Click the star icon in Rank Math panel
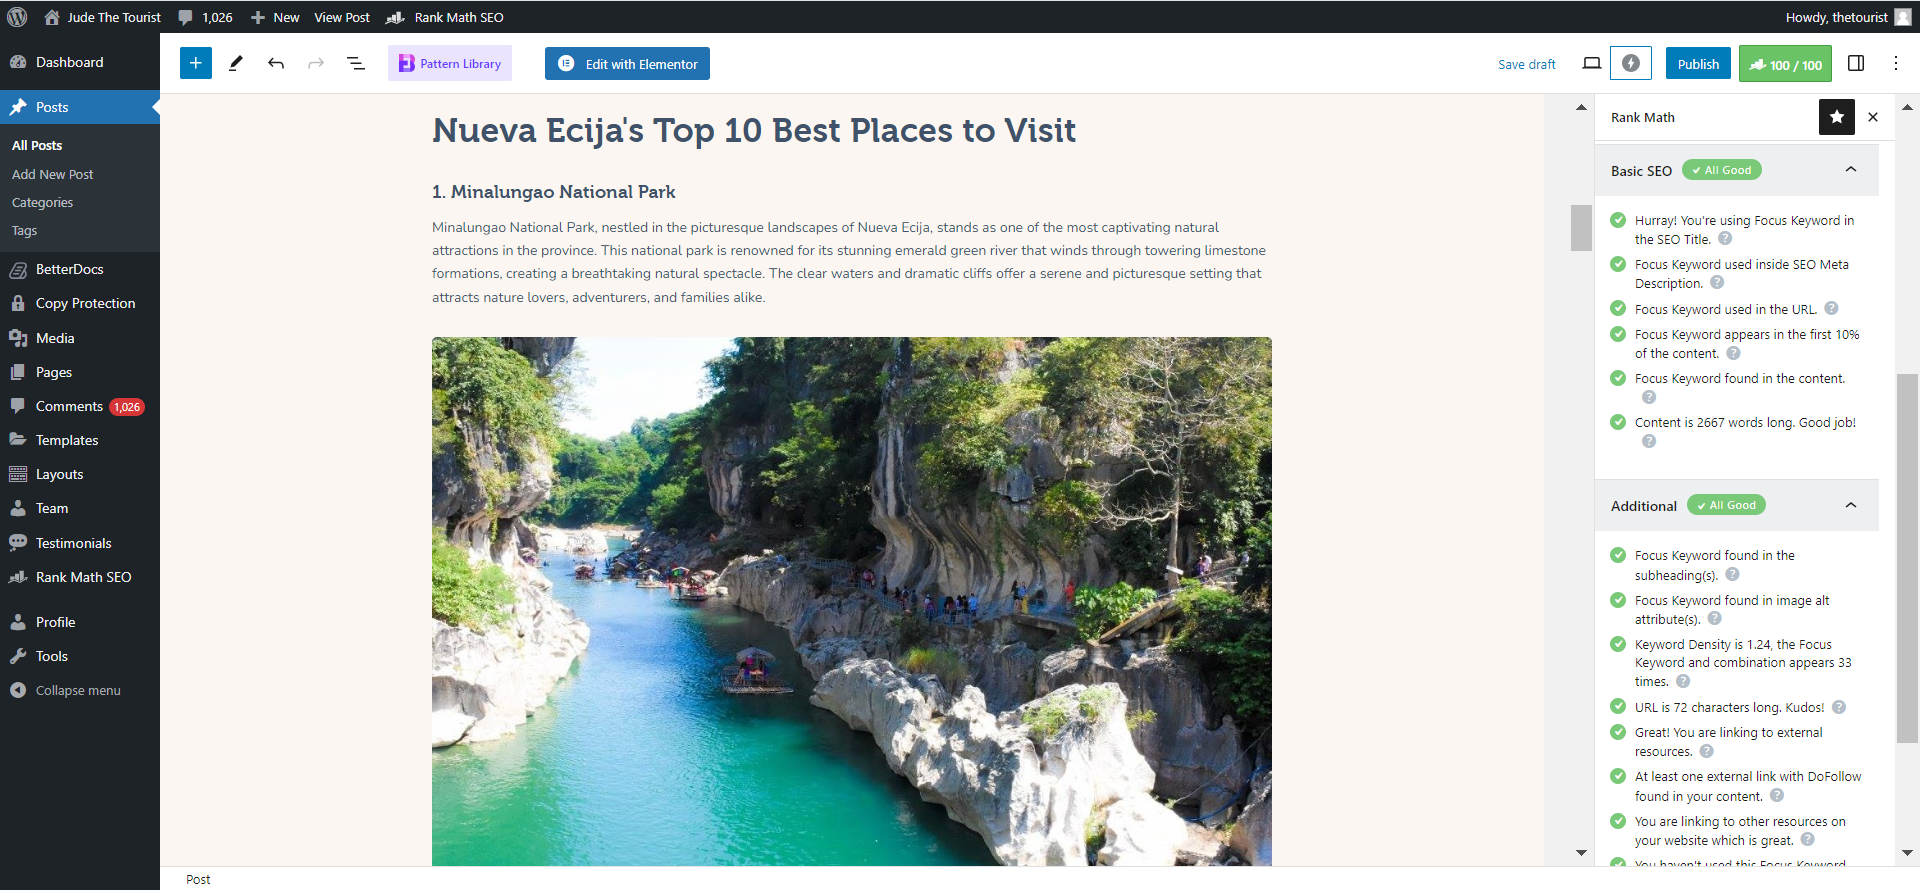The image size is (1920, 890). 1837,117
